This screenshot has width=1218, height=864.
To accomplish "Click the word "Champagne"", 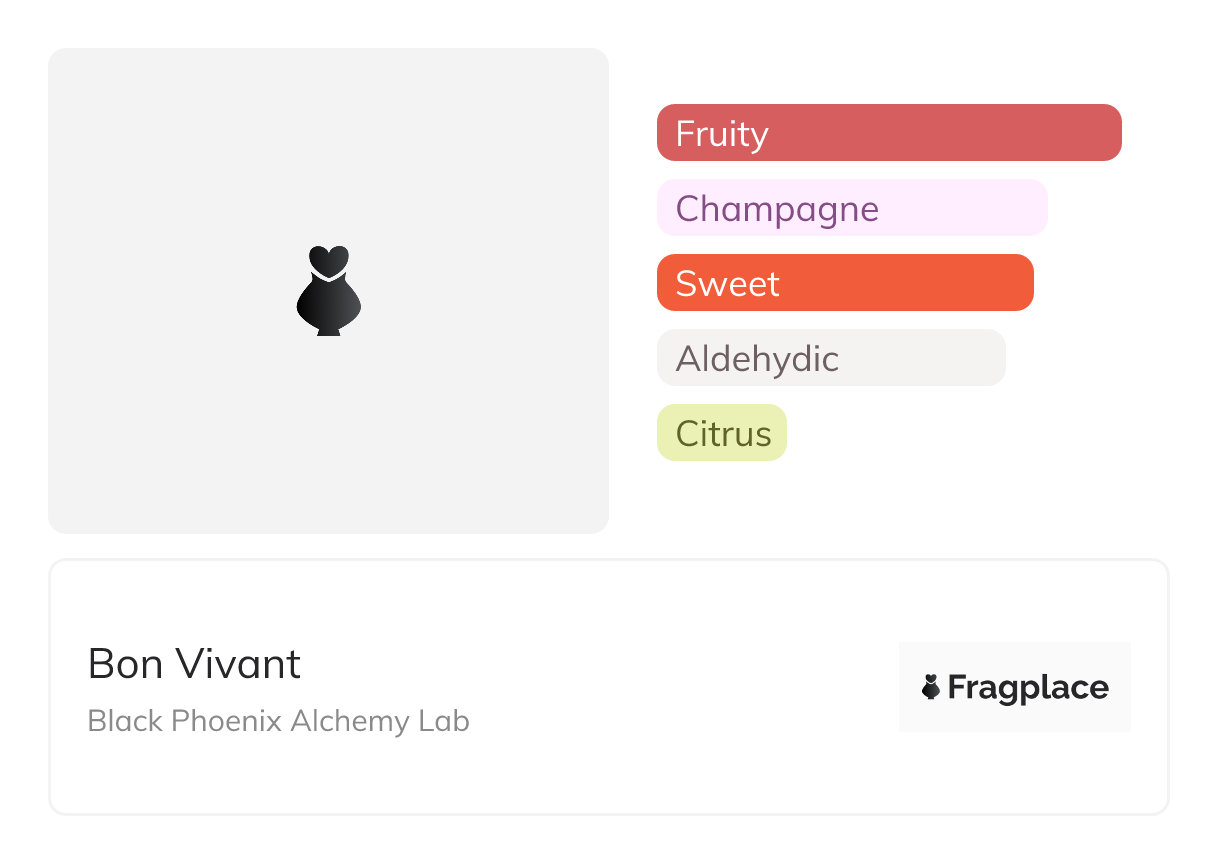I will point(777,209).
